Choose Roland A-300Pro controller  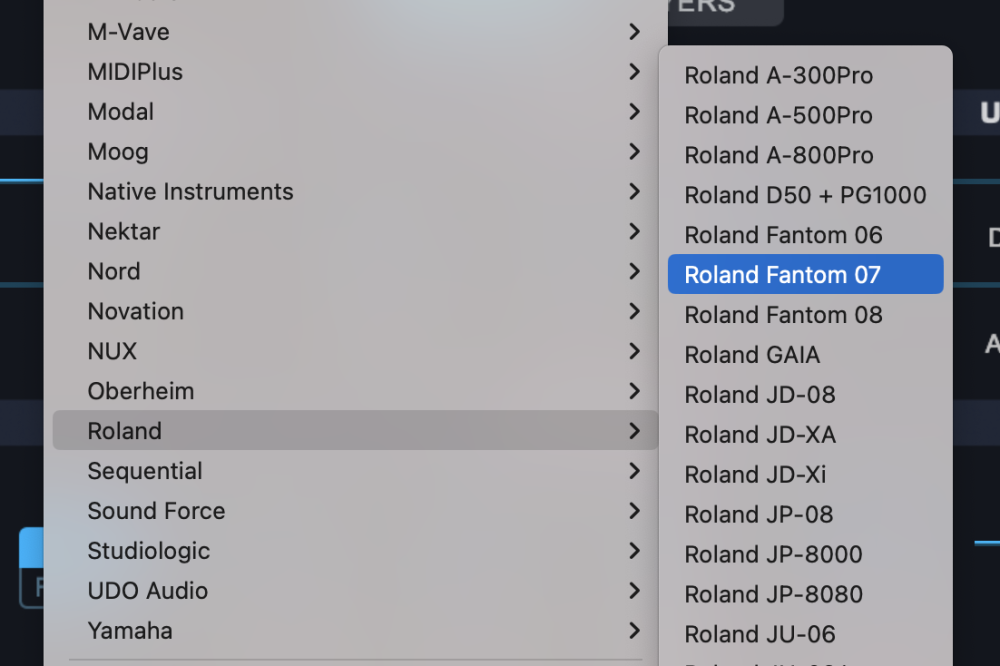[x=778, y=76]
